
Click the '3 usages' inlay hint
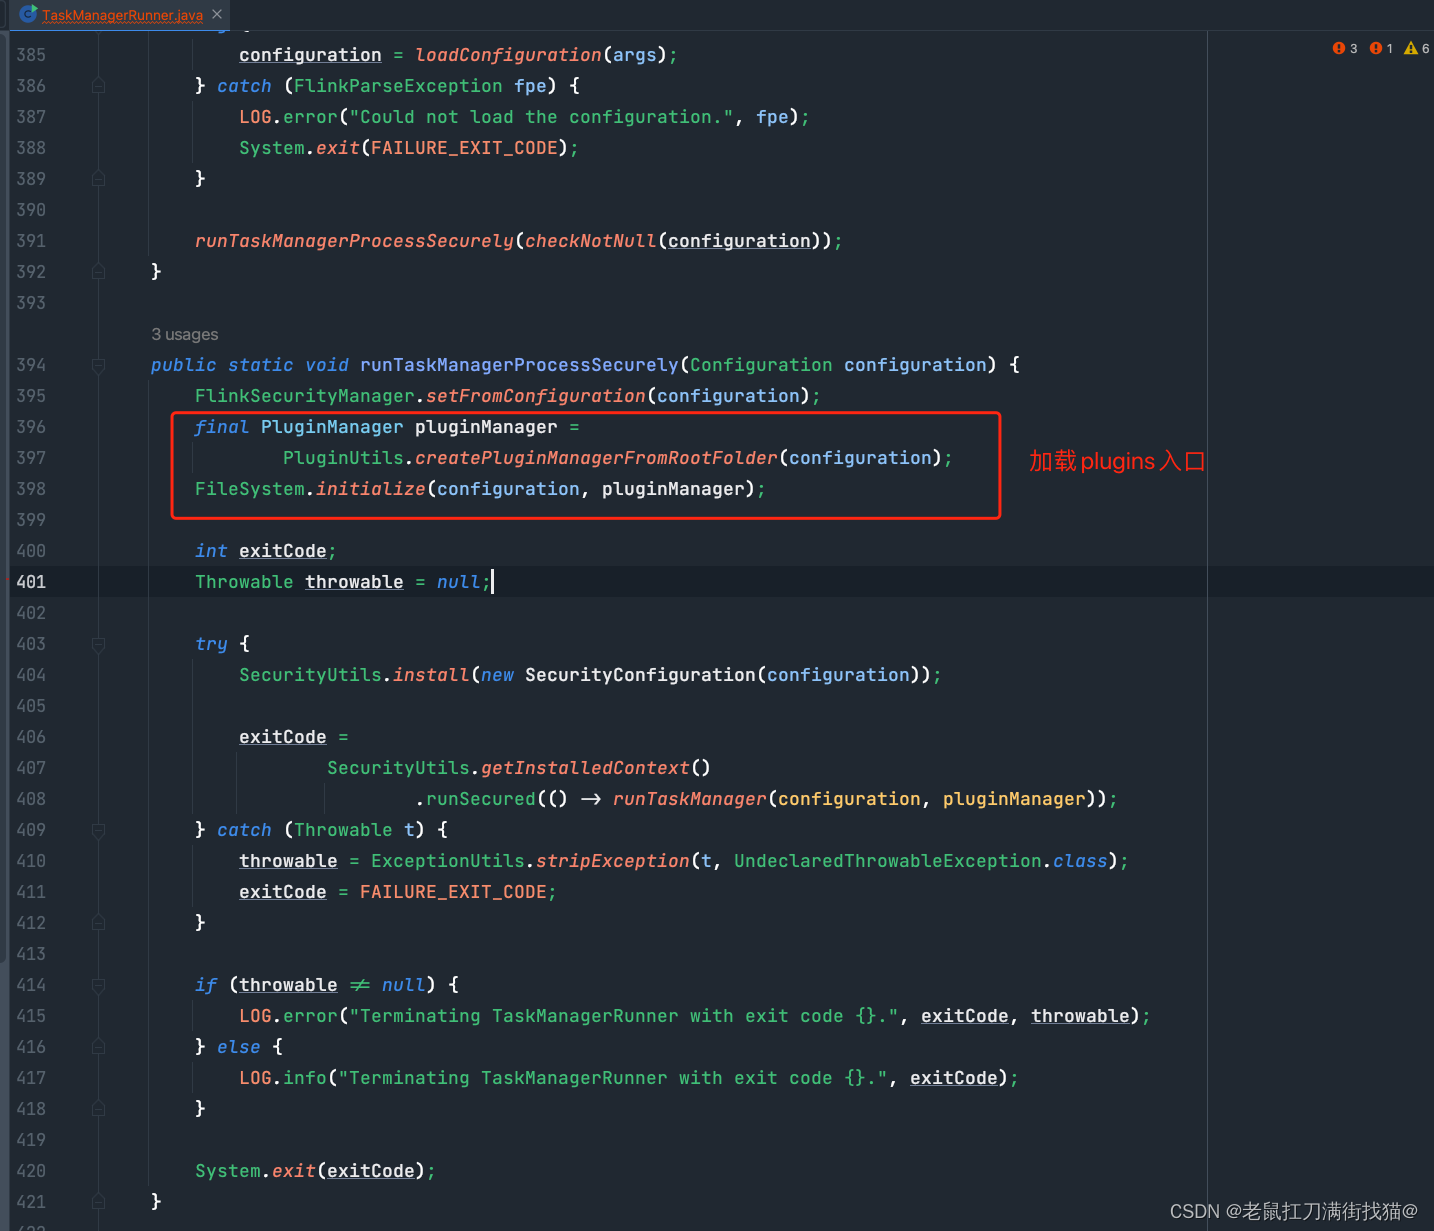(x=185, y=334)
